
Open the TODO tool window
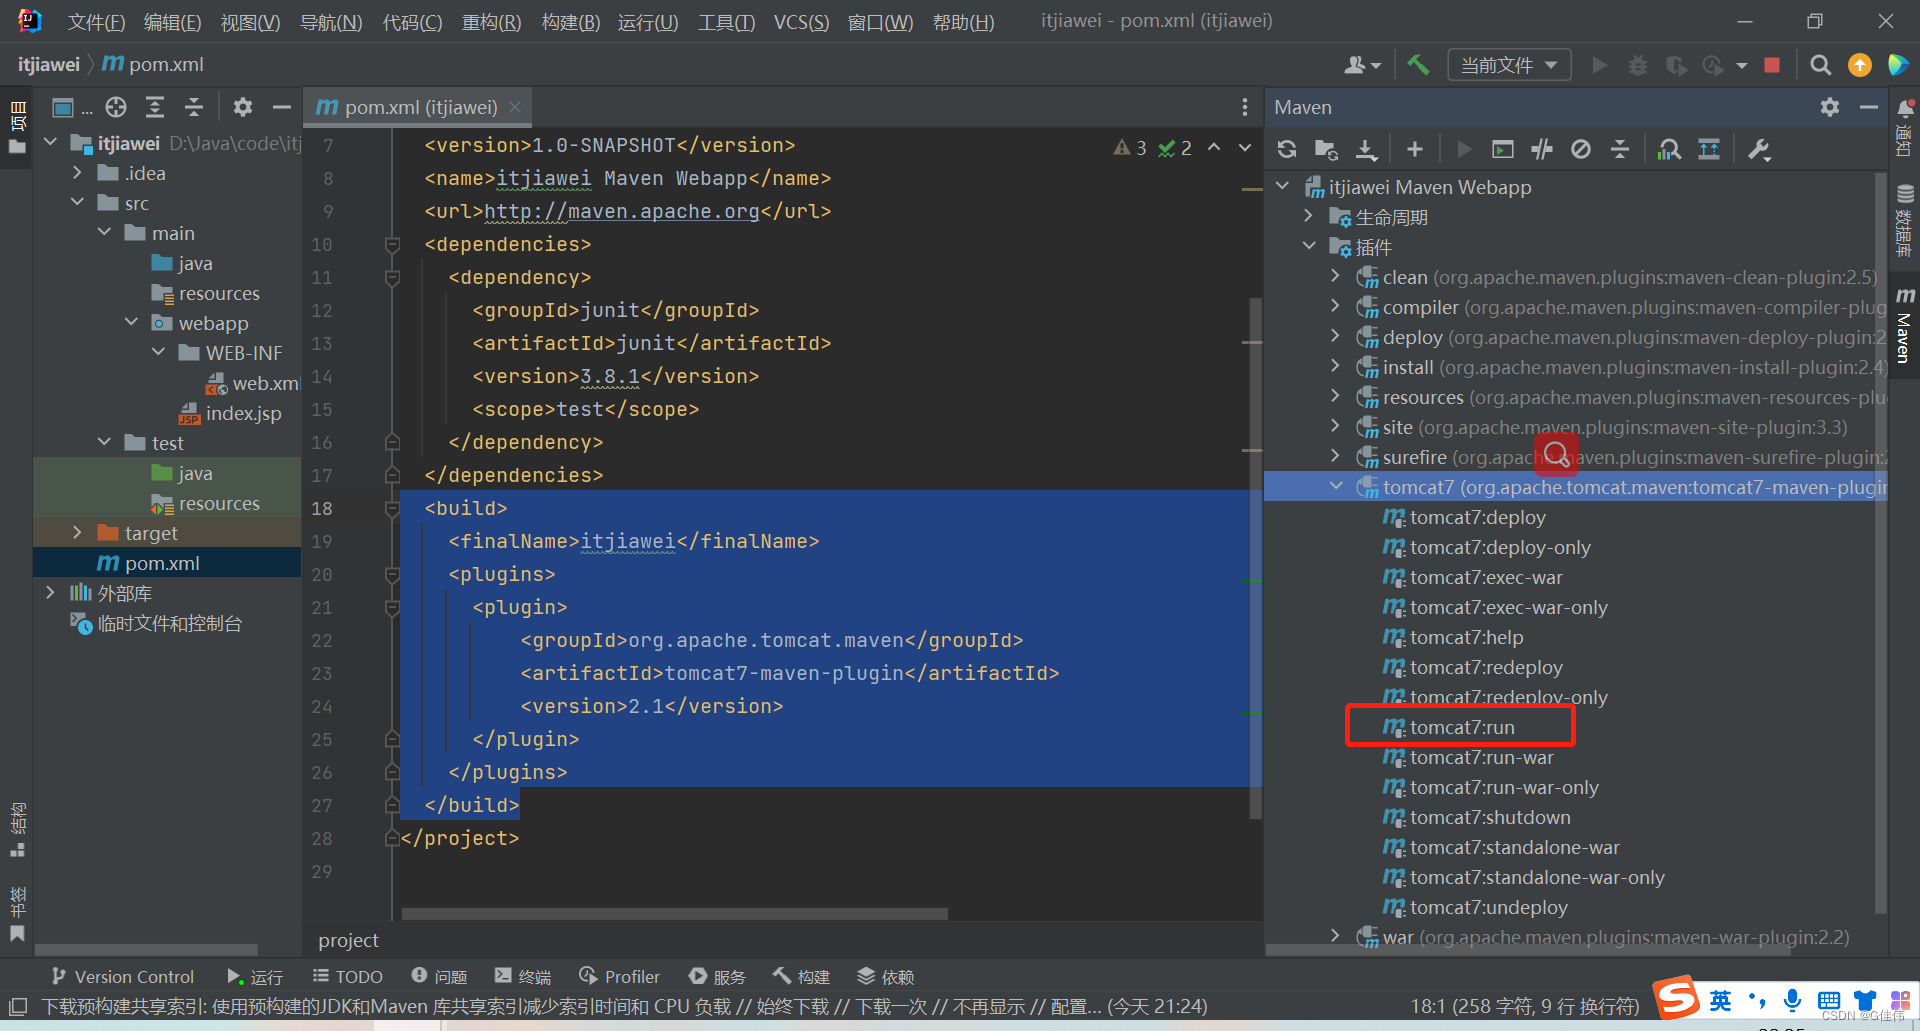347,977
